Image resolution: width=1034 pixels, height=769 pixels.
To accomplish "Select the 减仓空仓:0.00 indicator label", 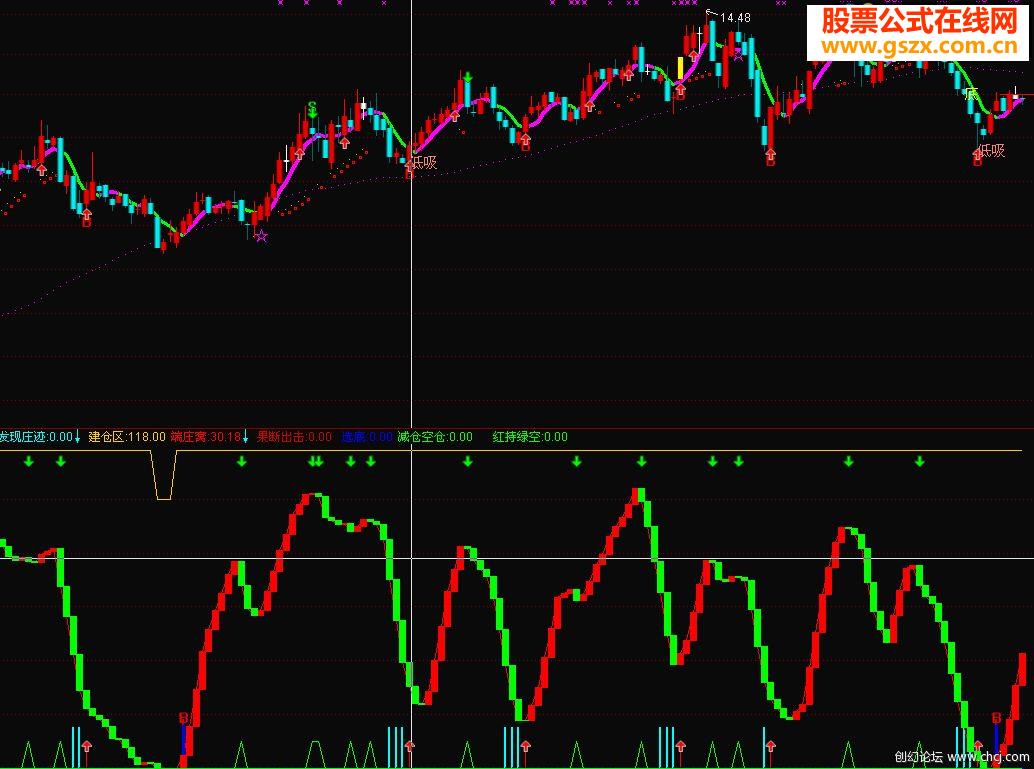I will (435, 437).
